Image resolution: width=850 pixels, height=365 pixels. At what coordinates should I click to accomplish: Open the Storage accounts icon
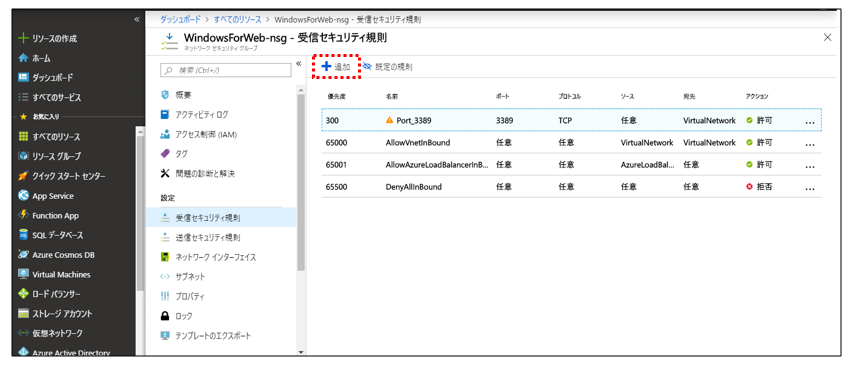(x=23, y=313)
